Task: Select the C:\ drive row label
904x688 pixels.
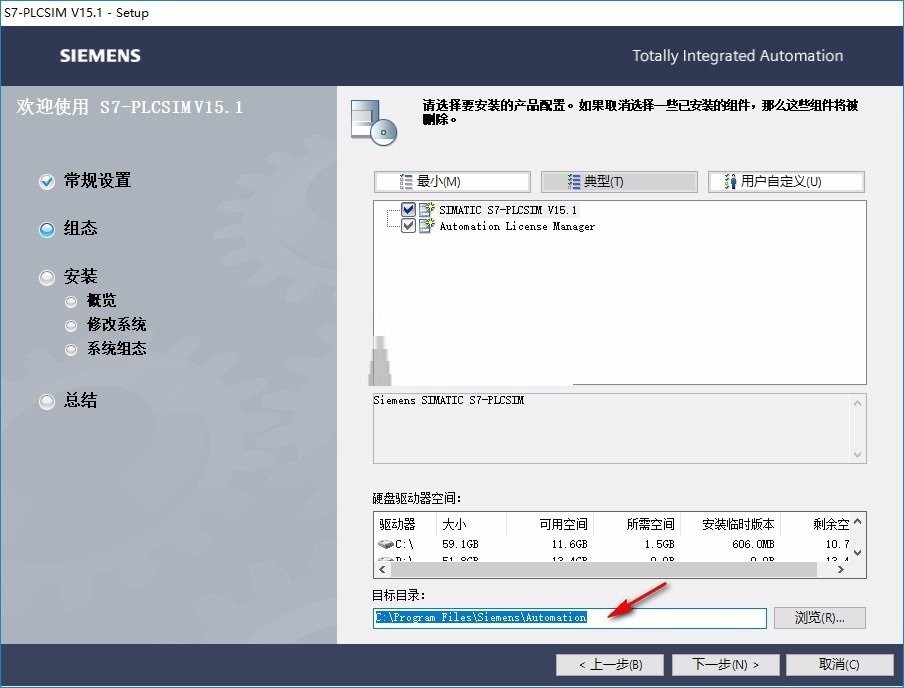Action: click(x=404, y=544)
